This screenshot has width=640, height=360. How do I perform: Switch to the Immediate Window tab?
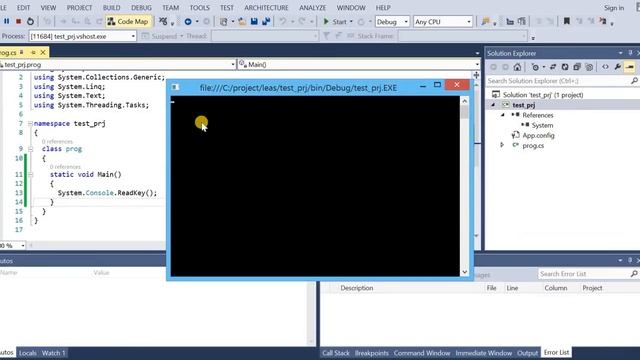pos(484,353)
